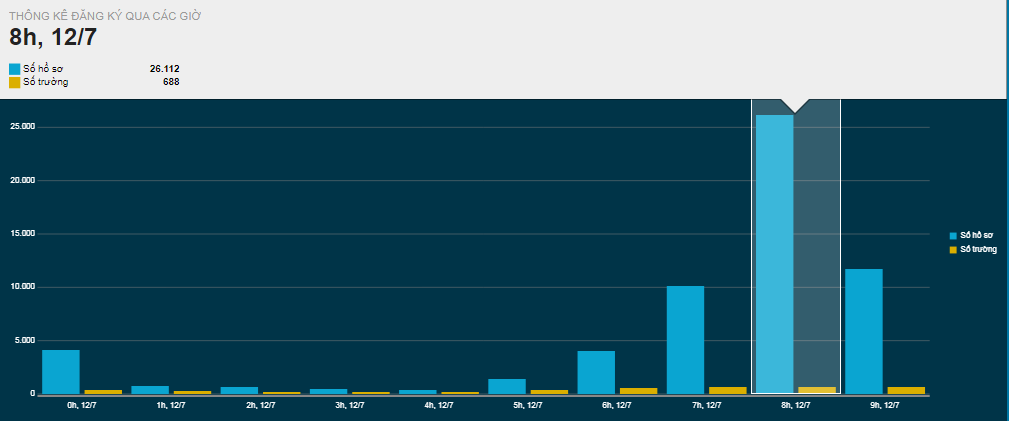Viewport: 1009px width, 421px height.
Task: Click the chart title Thống kê đăng ký qua các giờ
Action: (x=109, y=17)
